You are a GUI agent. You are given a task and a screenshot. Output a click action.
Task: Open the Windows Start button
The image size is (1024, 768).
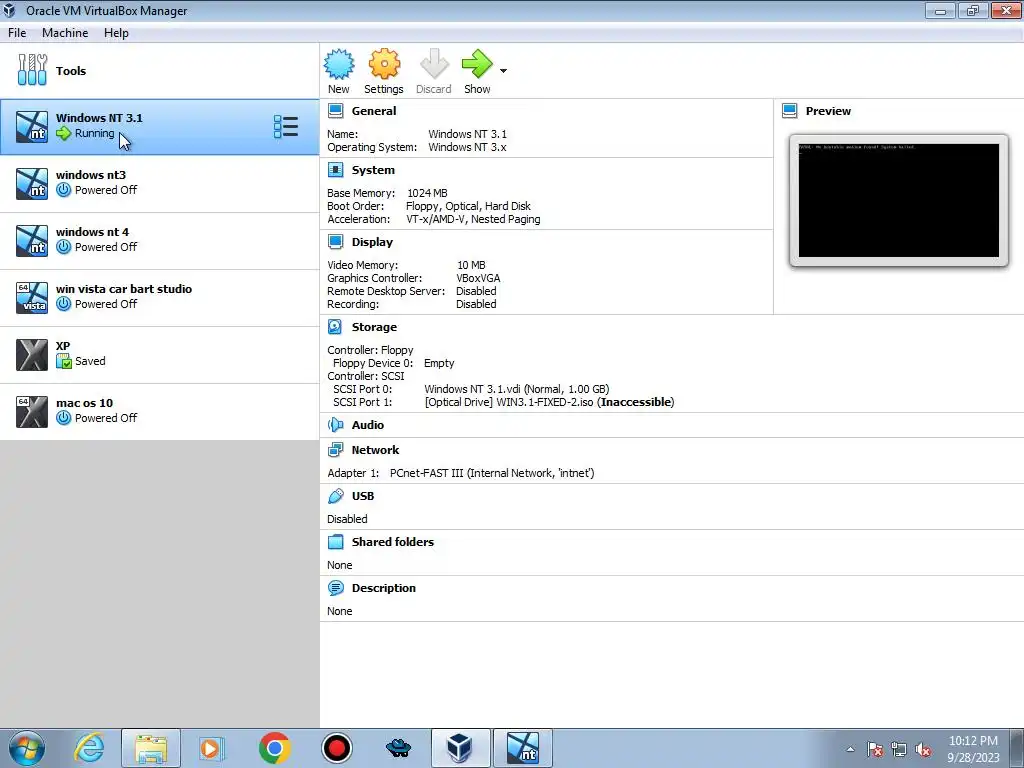coord(27,748)
